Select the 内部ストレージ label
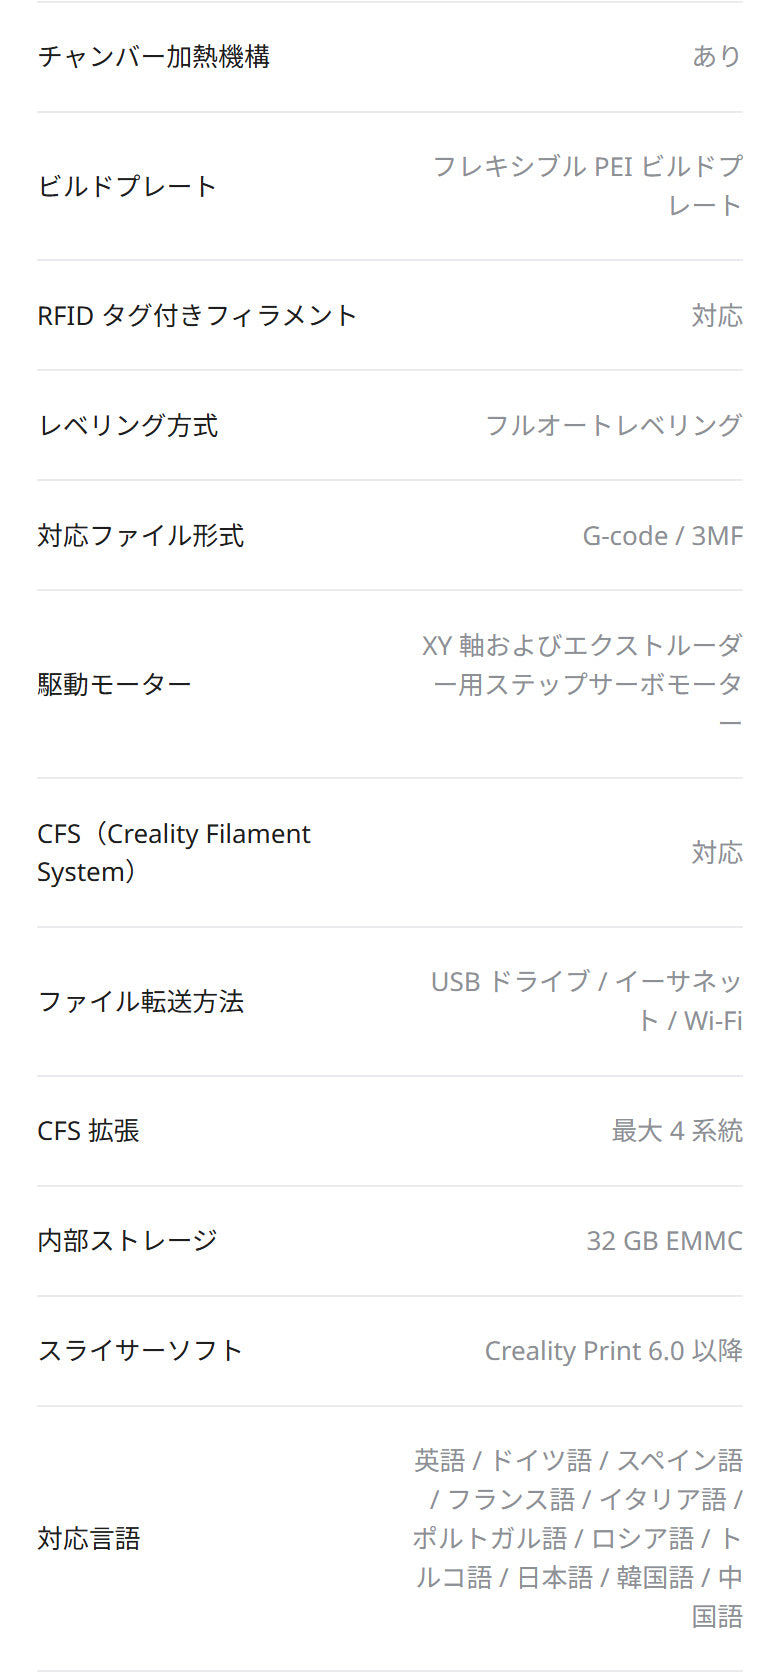Viewport: 780px width, 1678px height. click(x=127, y=1241)
